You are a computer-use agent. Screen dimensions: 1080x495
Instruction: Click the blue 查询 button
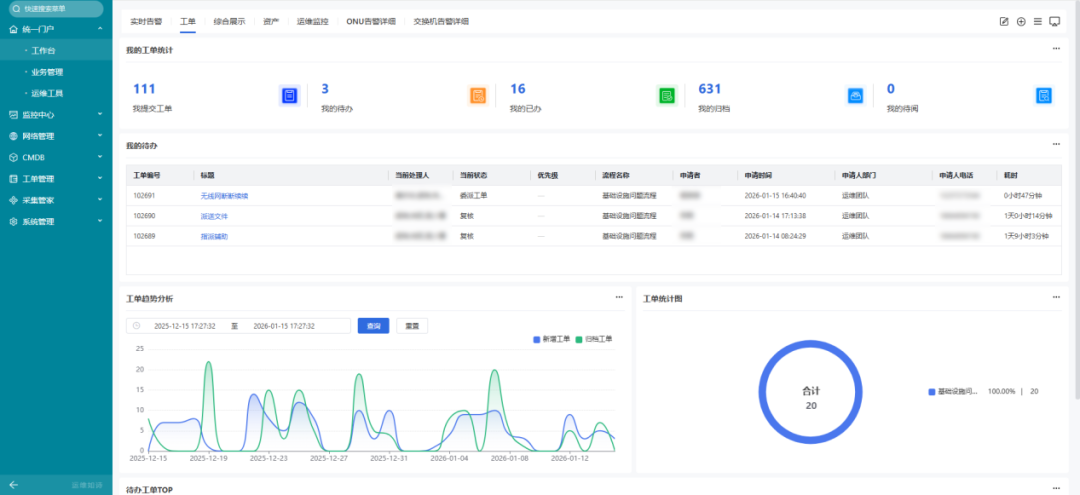(373, 326)
